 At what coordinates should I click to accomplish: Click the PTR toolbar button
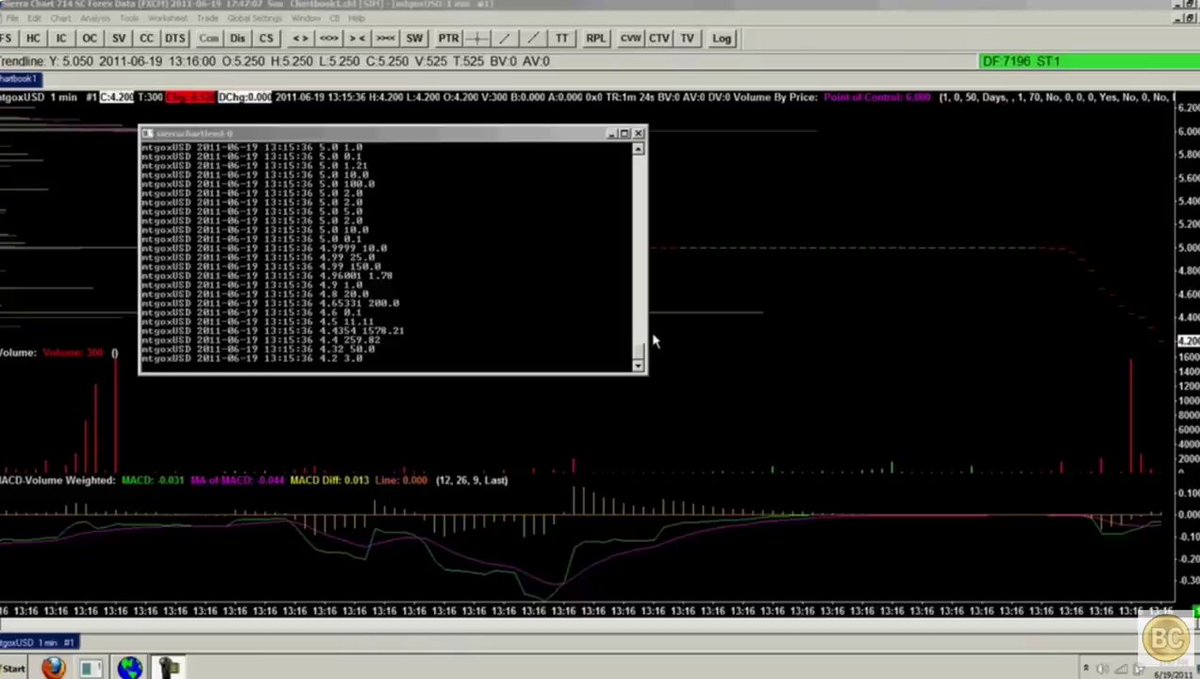pyautogui.click(x=449, y=38)
